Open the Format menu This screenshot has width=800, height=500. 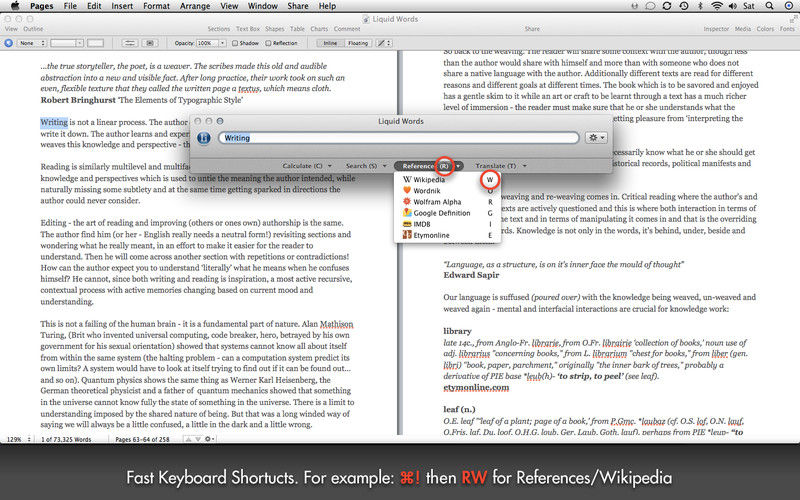156,6
